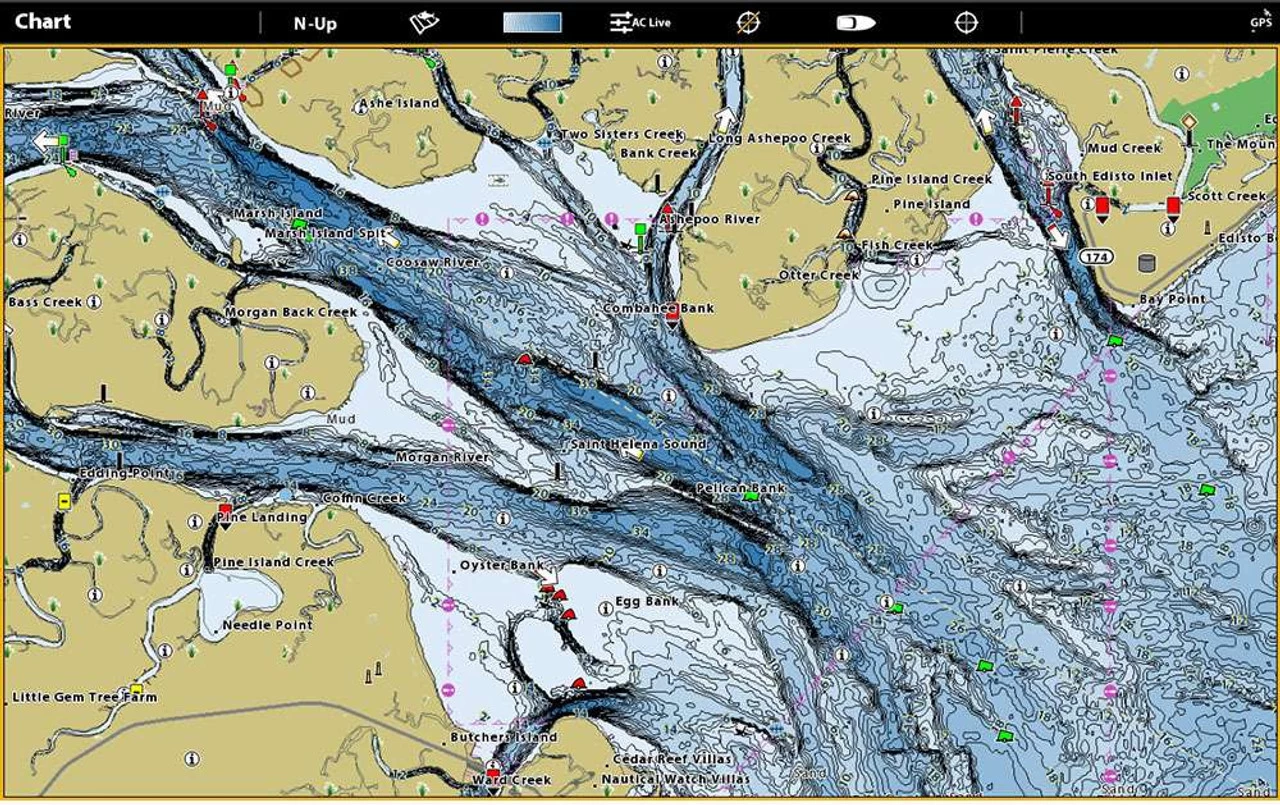Tap the info icon near Saint Helena Sound
This screenshot has height=805, width=1280.
point(667,395)
